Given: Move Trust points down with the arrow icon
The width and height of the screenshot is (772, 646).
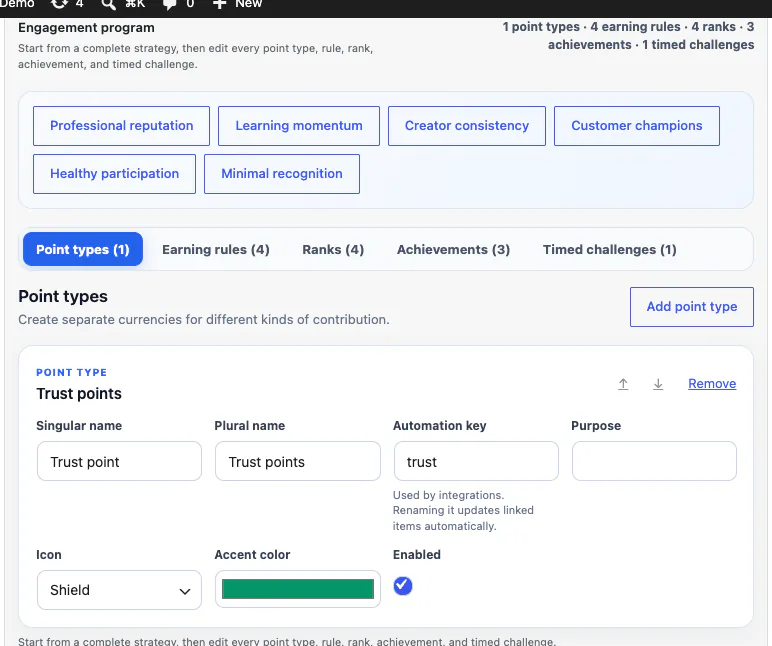Looking at the screenshot, I should pos(658,384).
